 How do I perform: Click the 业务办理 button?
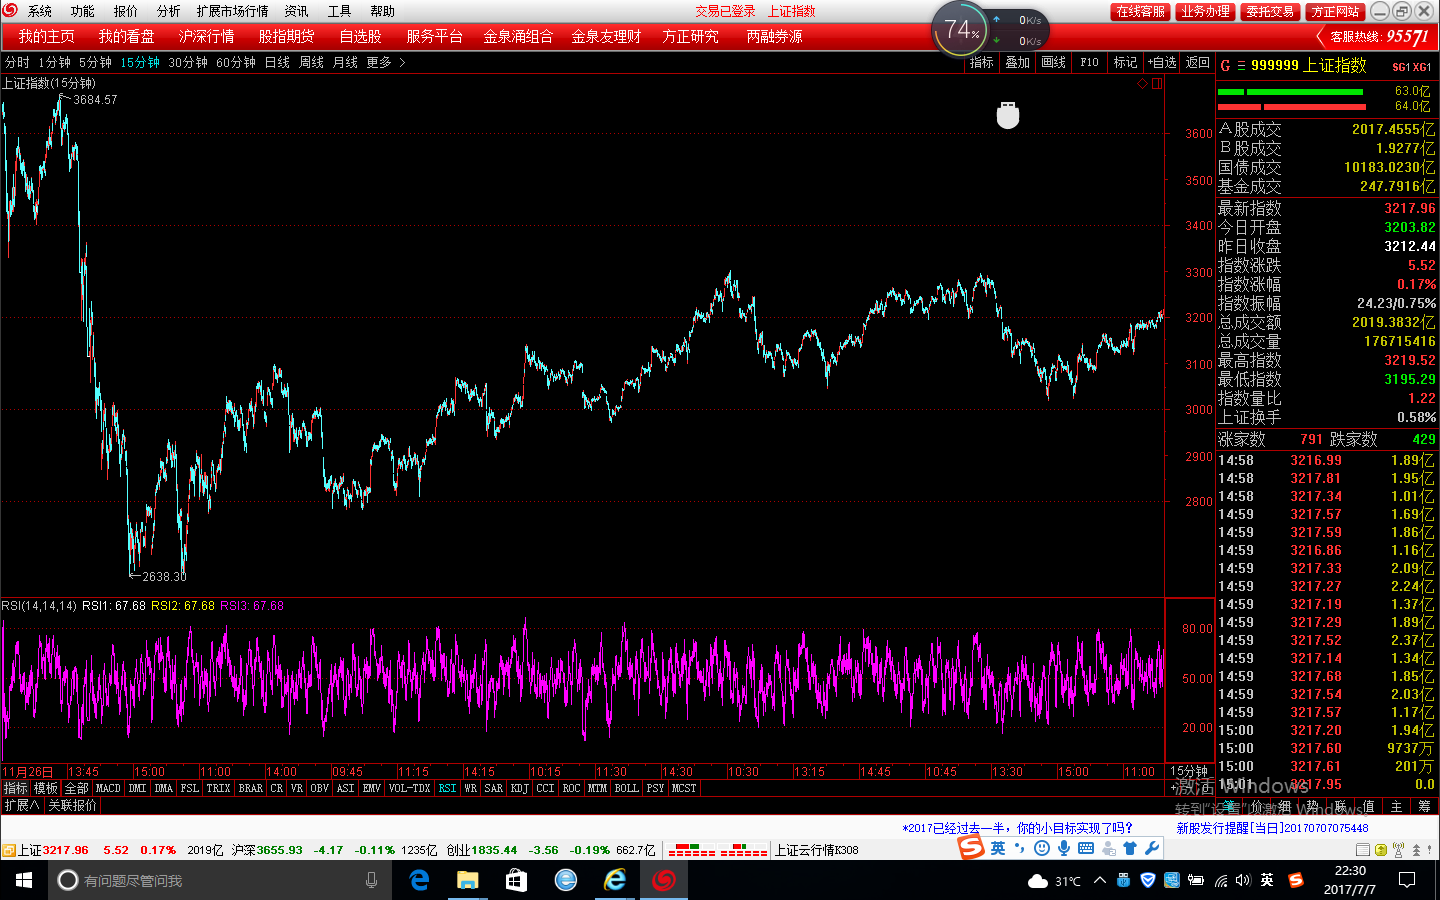click(x=1205, y=11)
